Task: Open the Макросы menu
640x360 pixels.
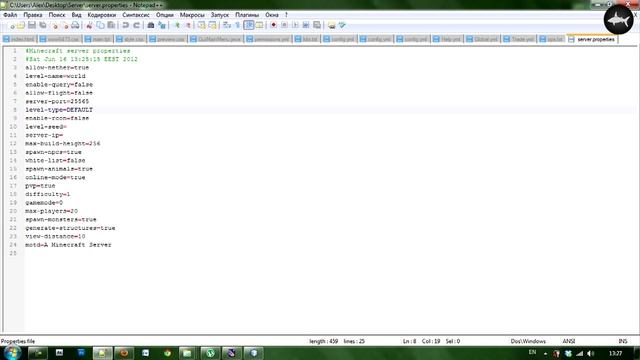Action: click(192, 15)
